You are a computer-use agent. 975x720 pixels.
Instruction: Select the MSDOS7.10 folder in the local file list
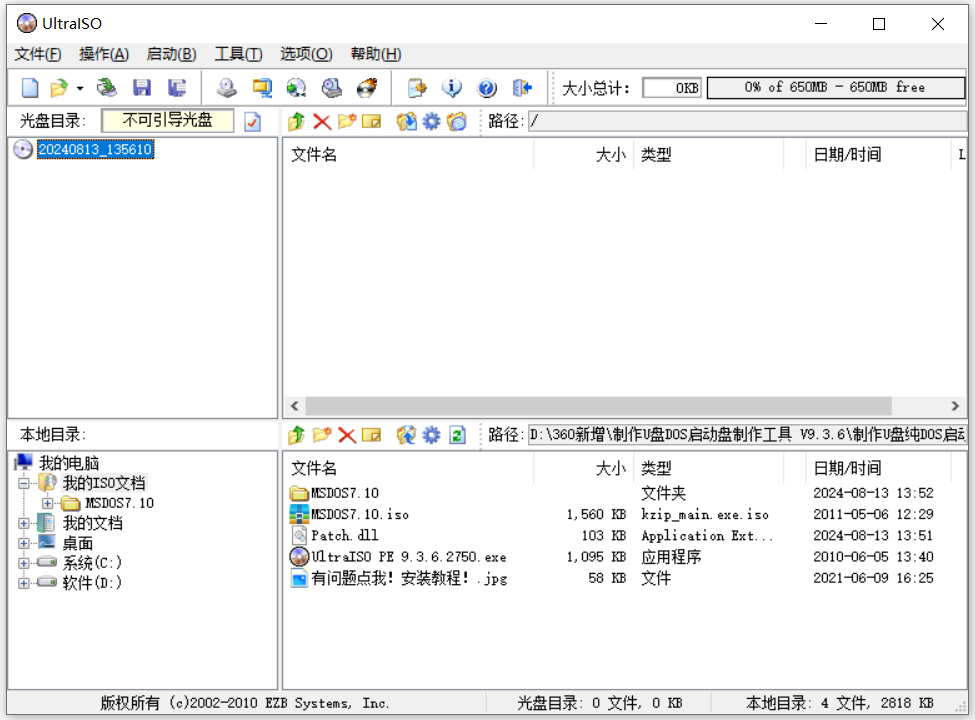[x=344, y=493]
